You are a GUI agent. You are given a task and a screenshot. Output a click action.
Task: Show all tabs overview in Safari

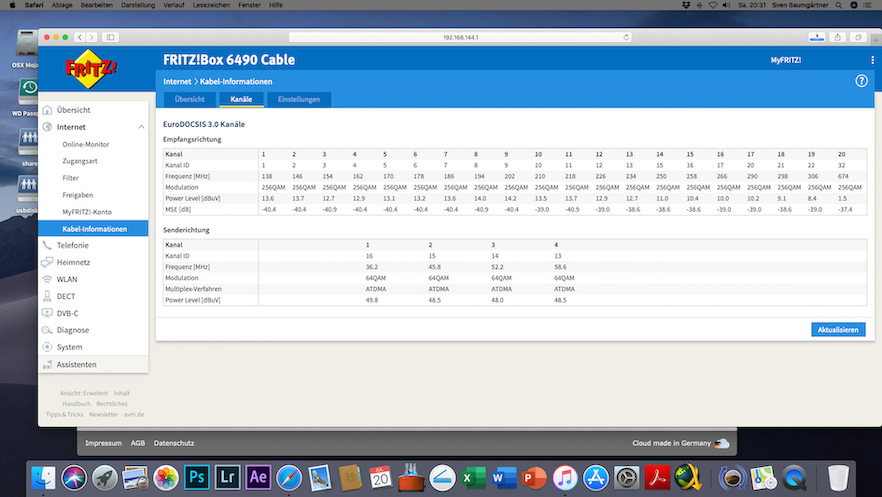[858, 37]
